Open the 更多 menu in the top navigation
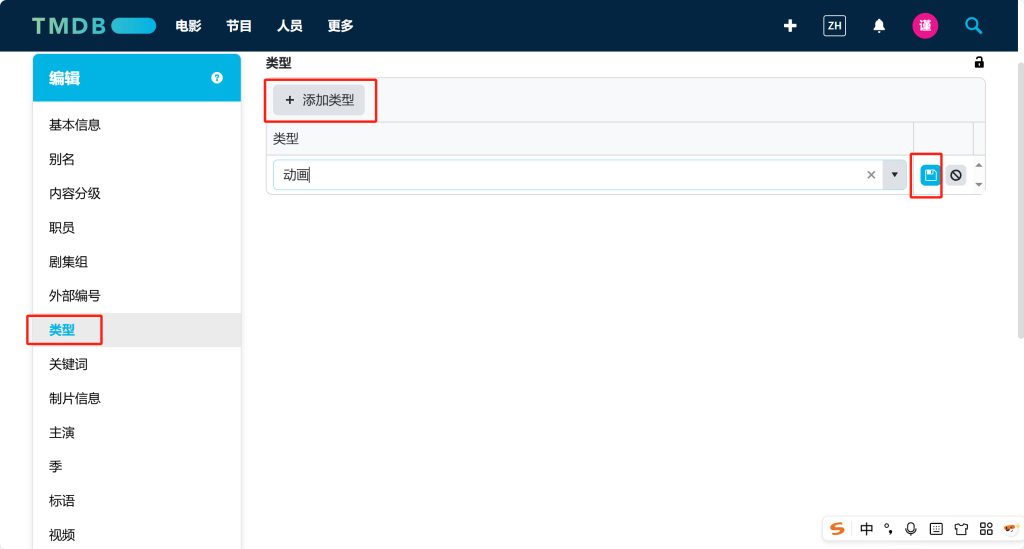1024x549 pixels. click(340, 26)
